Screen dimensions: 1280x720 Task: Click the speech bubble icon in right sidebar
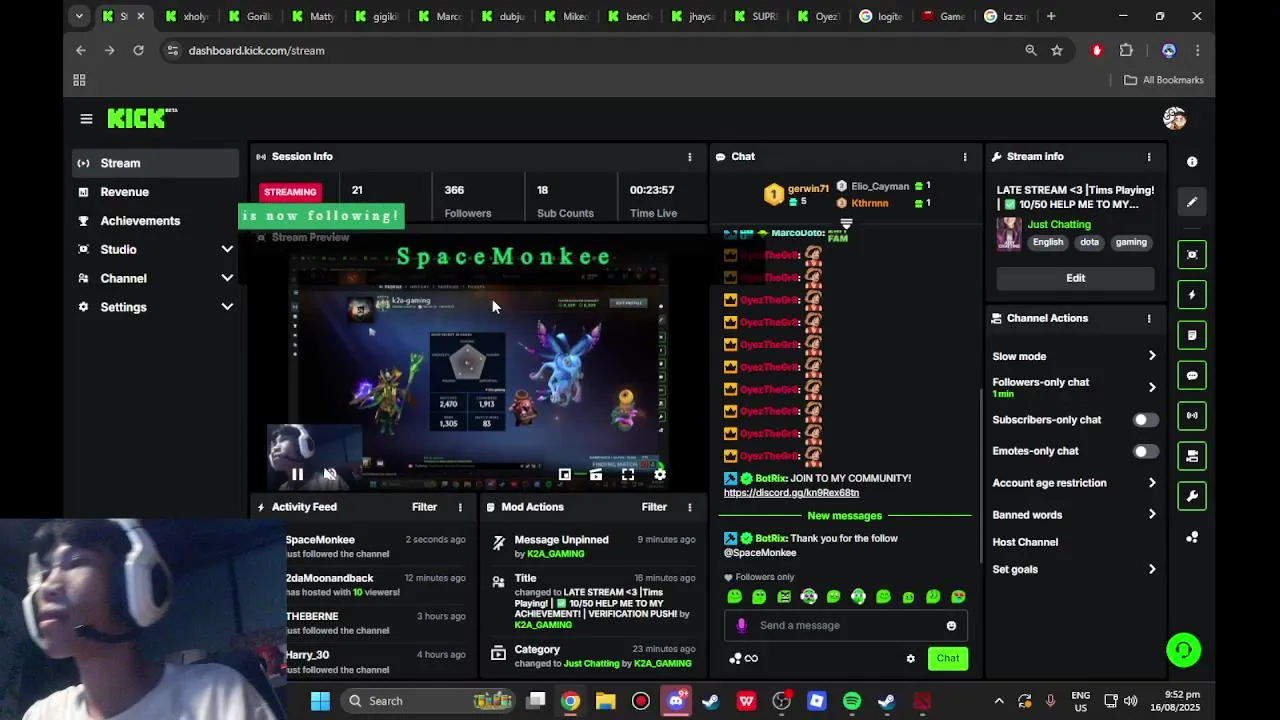(1192, 376)
